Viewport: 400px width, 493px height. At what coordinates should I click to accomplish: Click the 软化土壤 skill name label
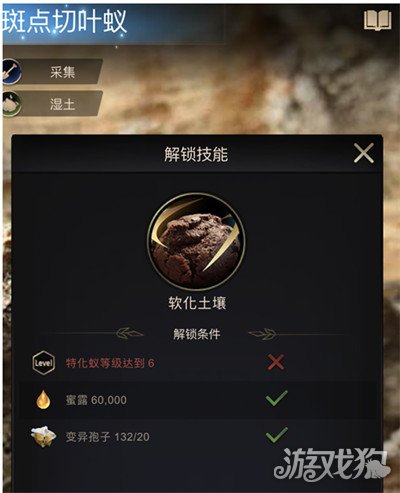tap(197, 303)
